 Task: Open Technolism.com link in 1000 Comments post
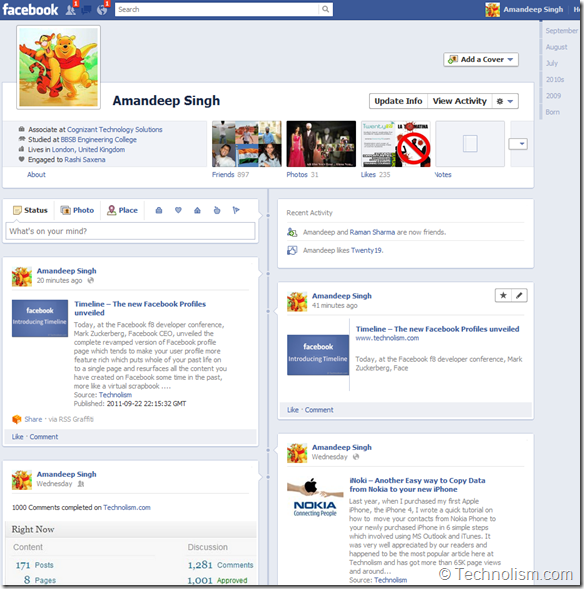pyautogui.click(x=127, y=507)
